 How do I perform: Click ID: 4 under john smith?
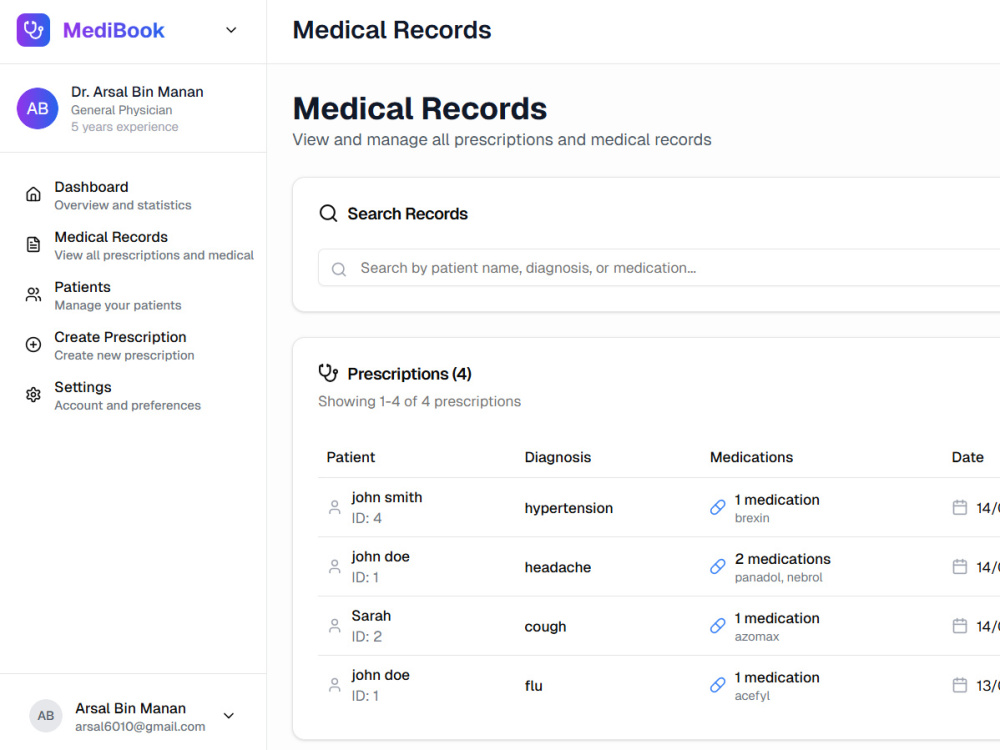[366, 518]
